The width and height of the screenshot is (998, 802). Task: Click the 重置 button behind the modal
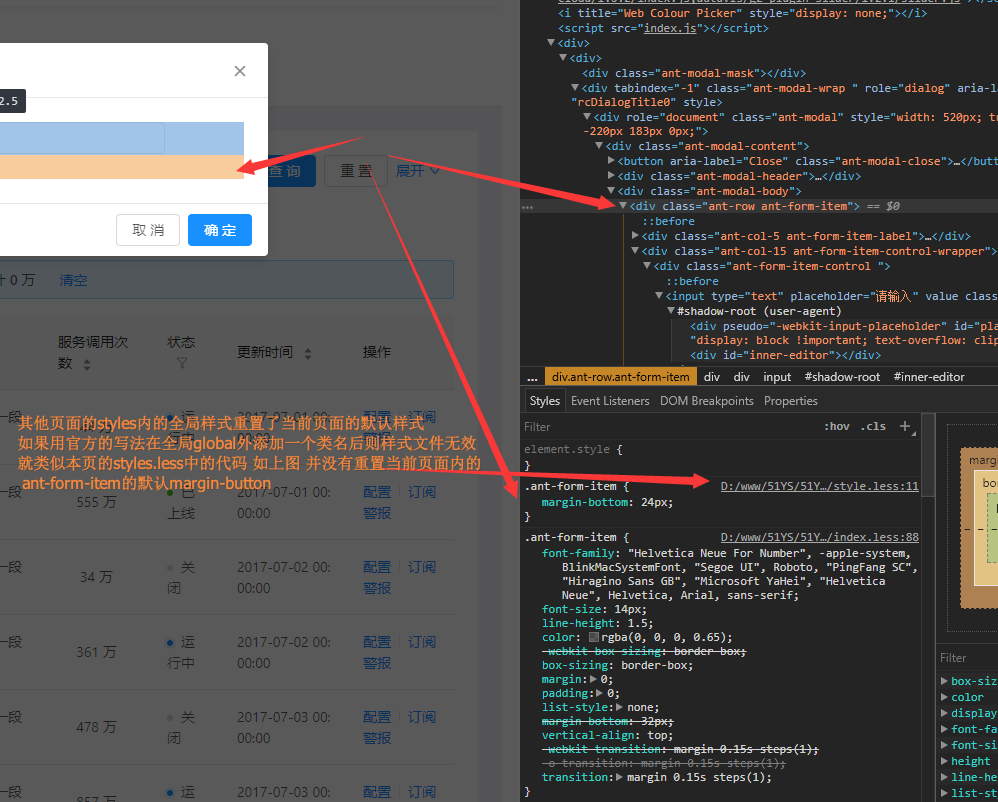point(356,171)
